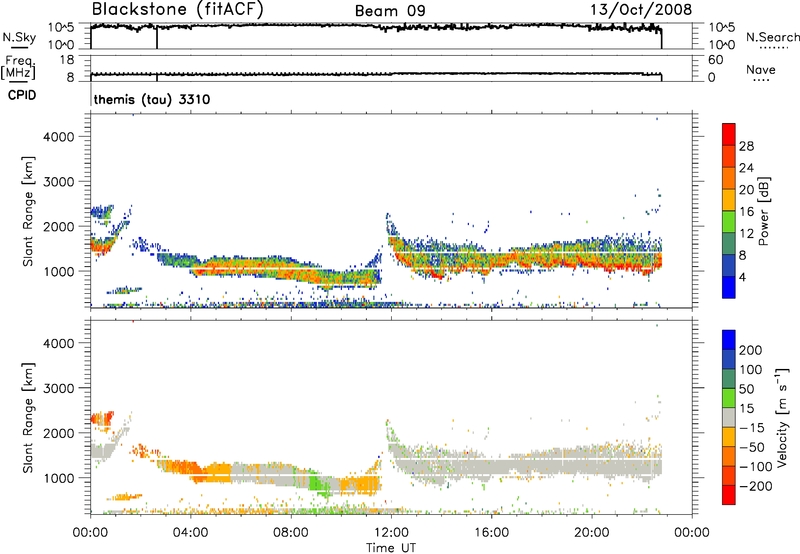Click the '12' power colorbar label
Screen dimensions: 800x554
tap(746, 234)
